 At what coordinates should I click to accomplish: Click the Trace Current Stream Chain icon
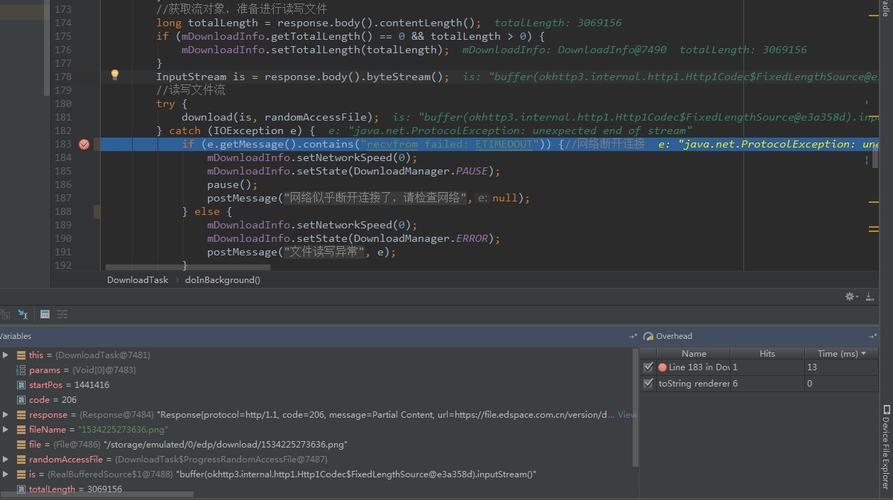point(63,314)
